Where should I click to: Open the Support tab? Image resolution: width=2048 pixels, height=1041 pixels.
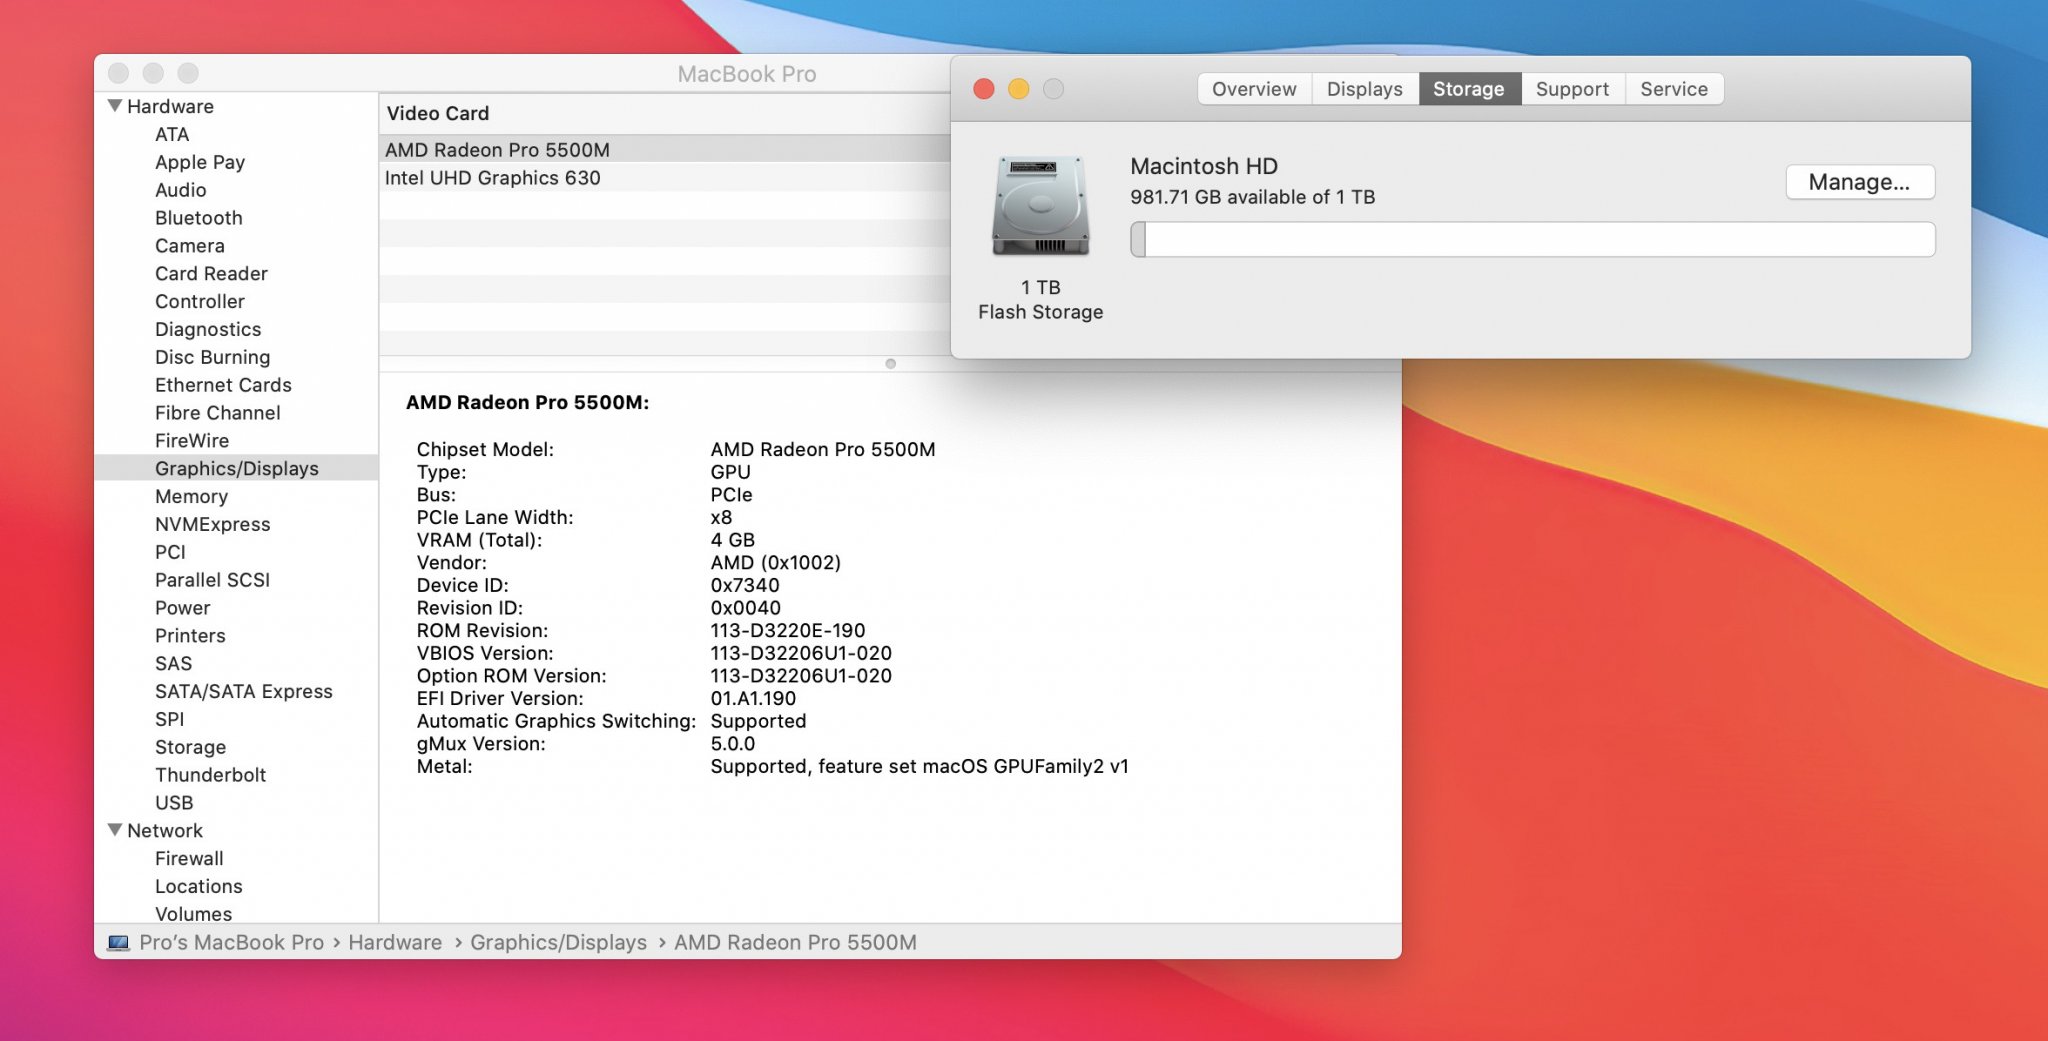tap(1572, 89)
